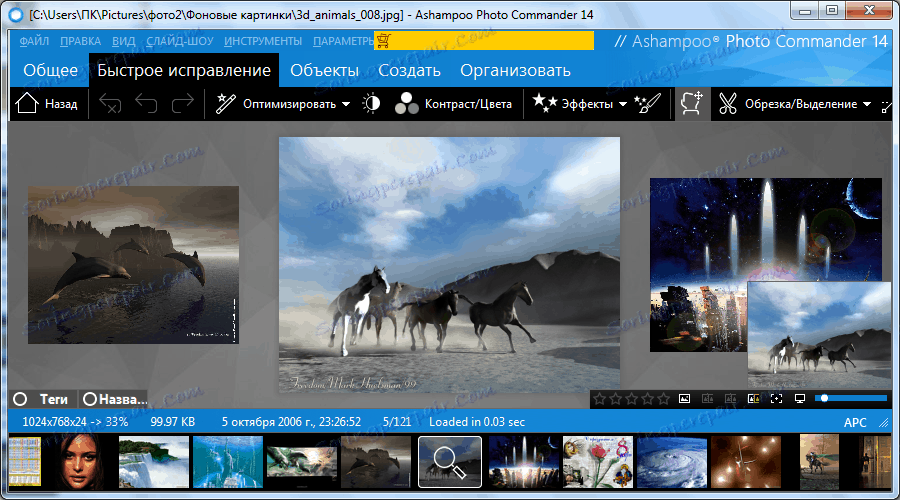
Task: Click the undo arrow icon
Action: coord(146,104)
